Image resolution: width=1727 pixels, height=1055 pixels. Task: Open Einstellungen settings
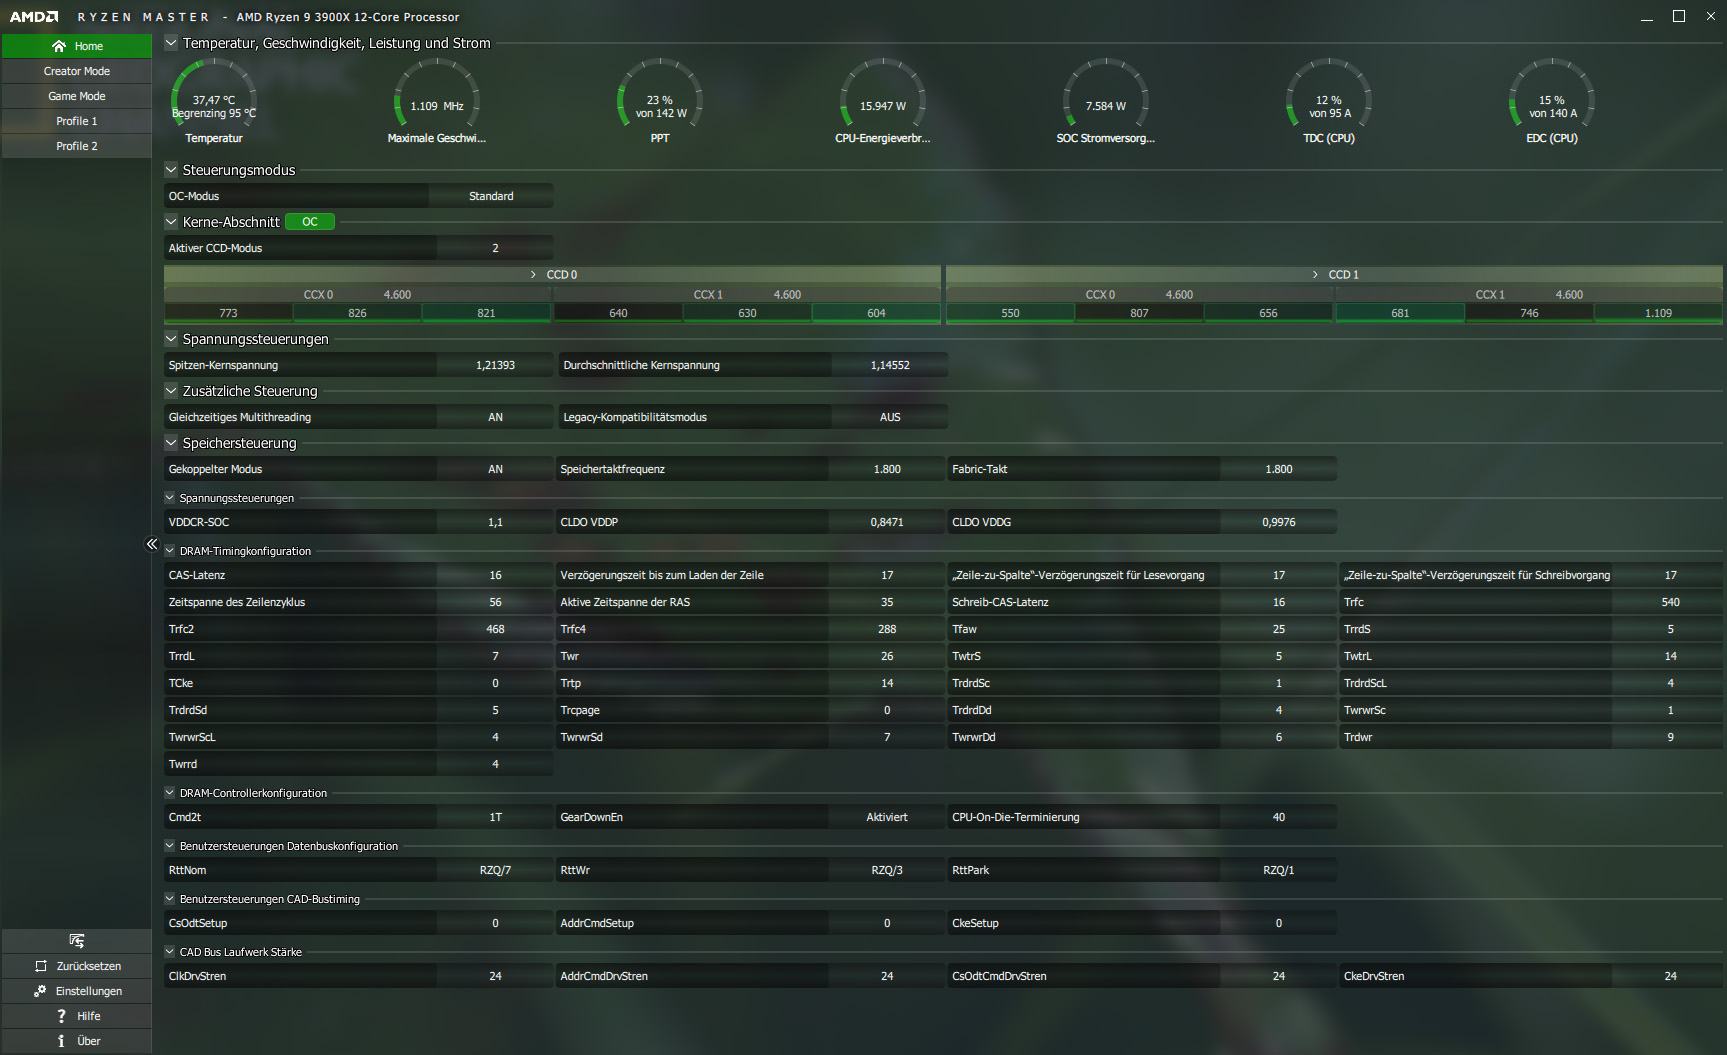[77, 991]
